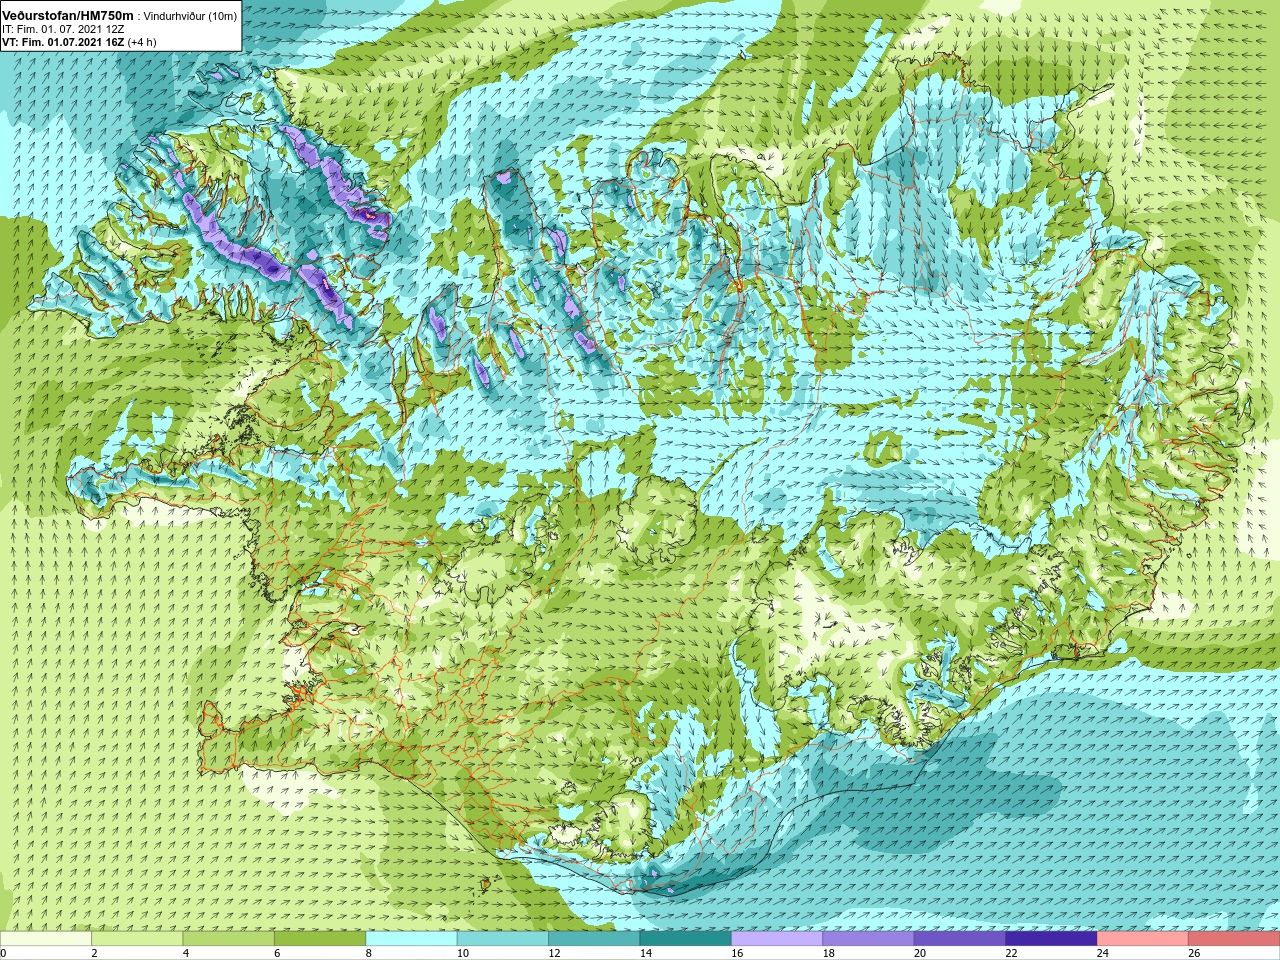Screen dimensions: 1280x960
Task: Click the dark teal 14–16 legend swatch
Action: point(686,939)
